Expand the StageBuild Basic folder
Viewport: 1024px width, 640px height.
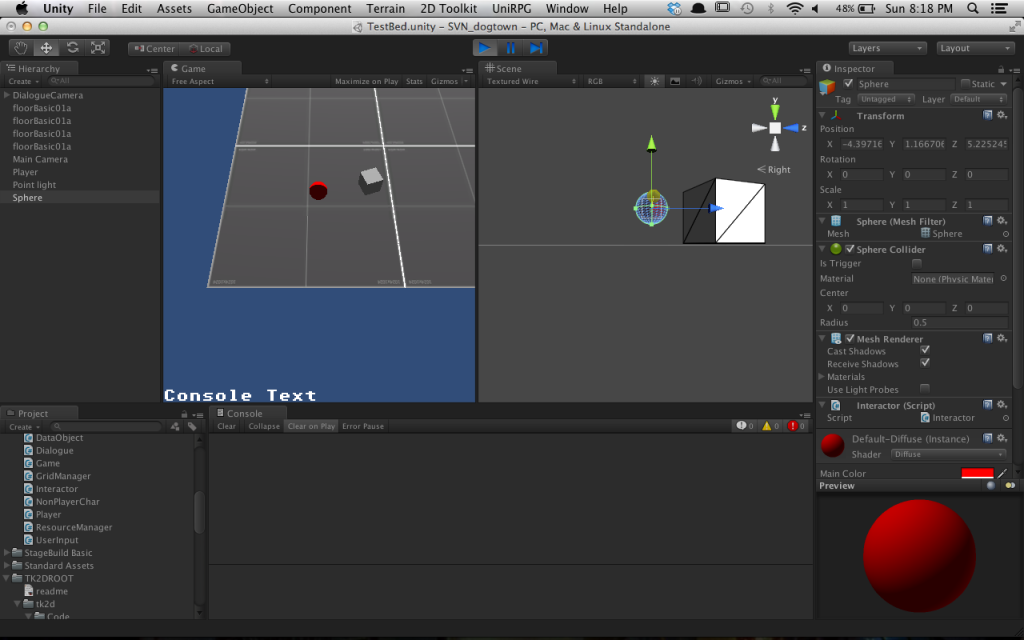coord(7,552)
